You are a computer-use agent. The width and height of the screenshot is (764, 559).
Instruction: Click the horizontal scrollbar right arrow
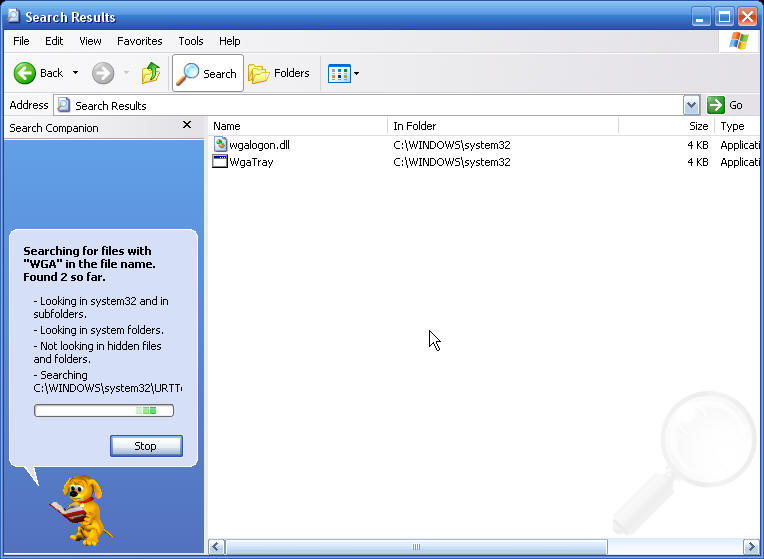(751, 546)
